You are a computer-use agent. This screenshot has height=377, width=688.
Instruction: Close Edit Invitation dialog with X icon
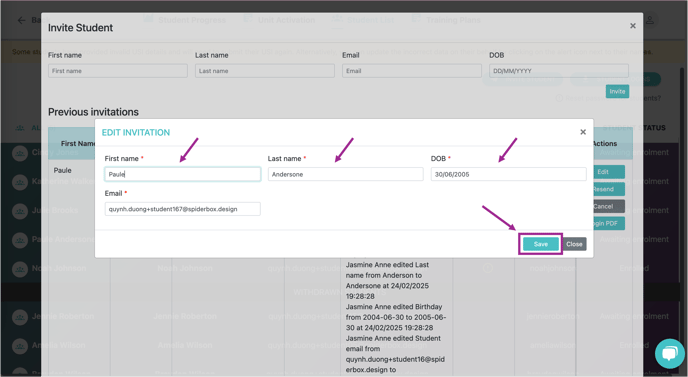(583, 132)
